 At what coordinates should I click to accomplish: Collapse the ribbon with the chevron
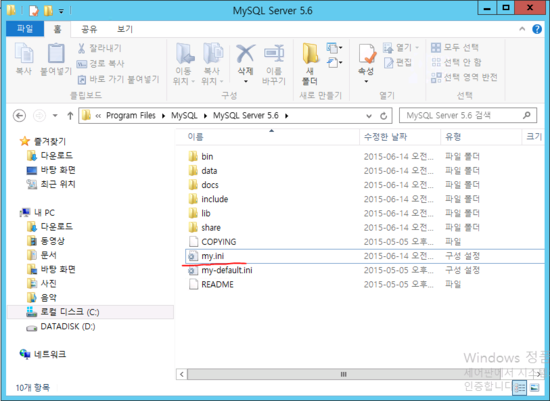tap(522, 29)
